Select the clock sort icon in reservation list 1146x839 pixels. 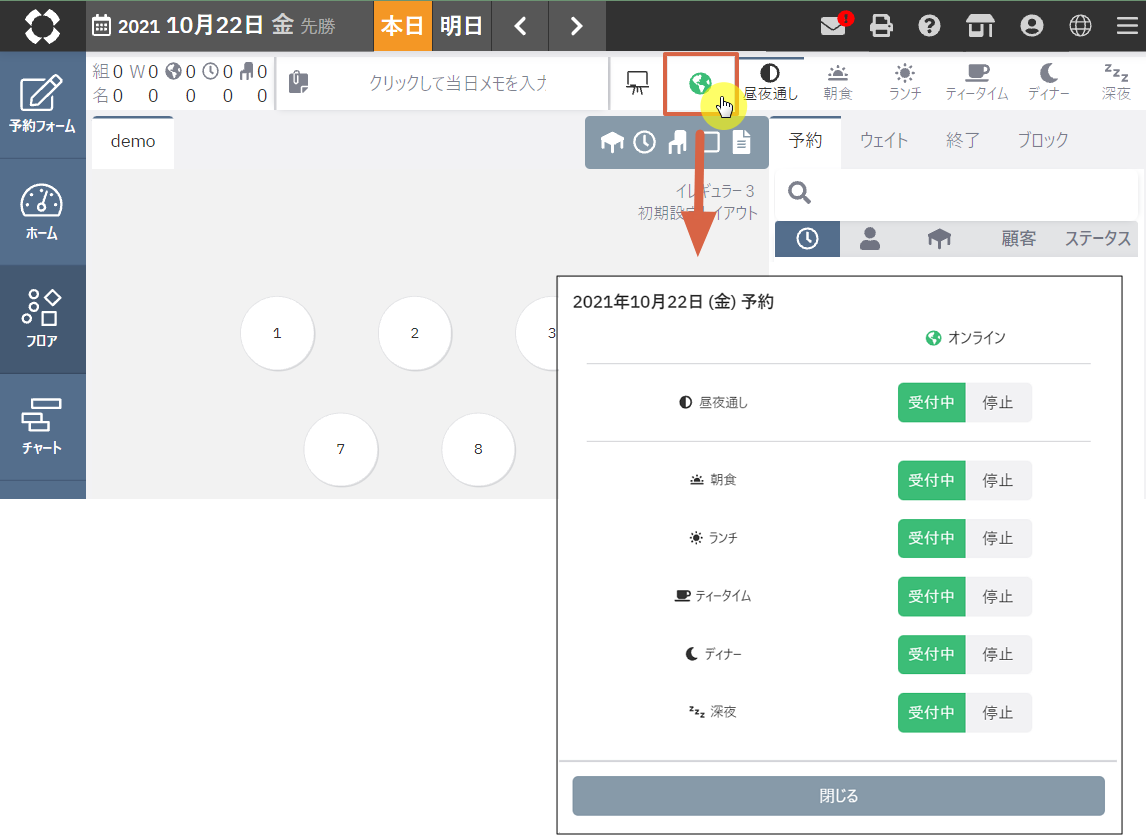pos(806,239)
